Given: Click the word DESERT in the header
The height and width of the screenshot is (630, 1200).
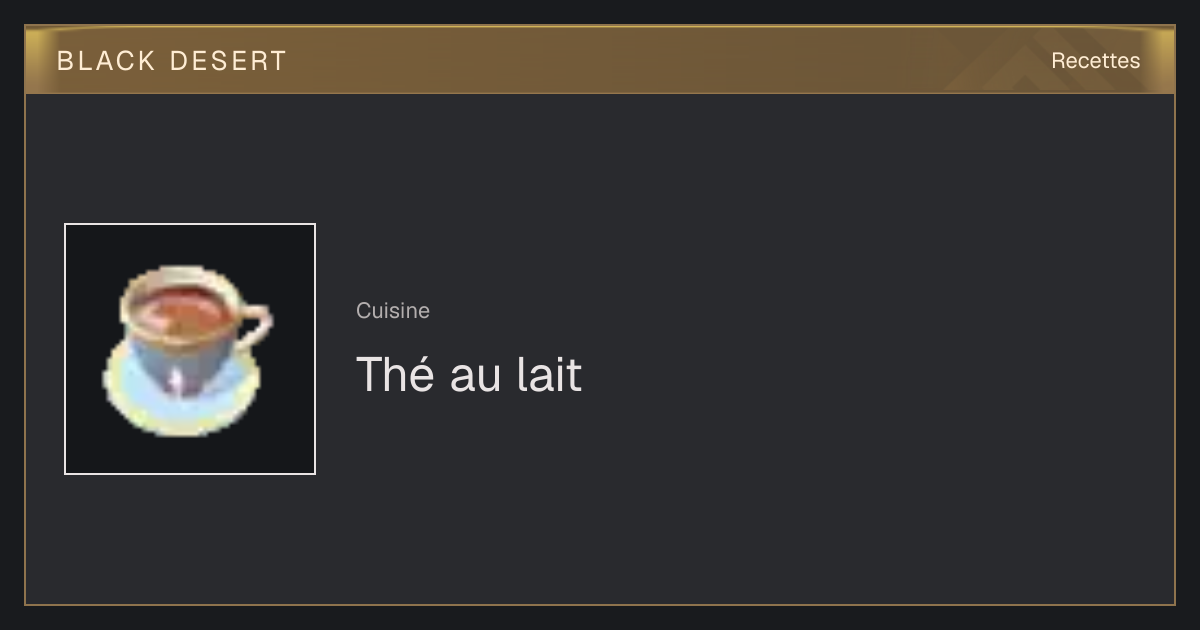Looking at the screenshot, I should click(x=228, y=61).
